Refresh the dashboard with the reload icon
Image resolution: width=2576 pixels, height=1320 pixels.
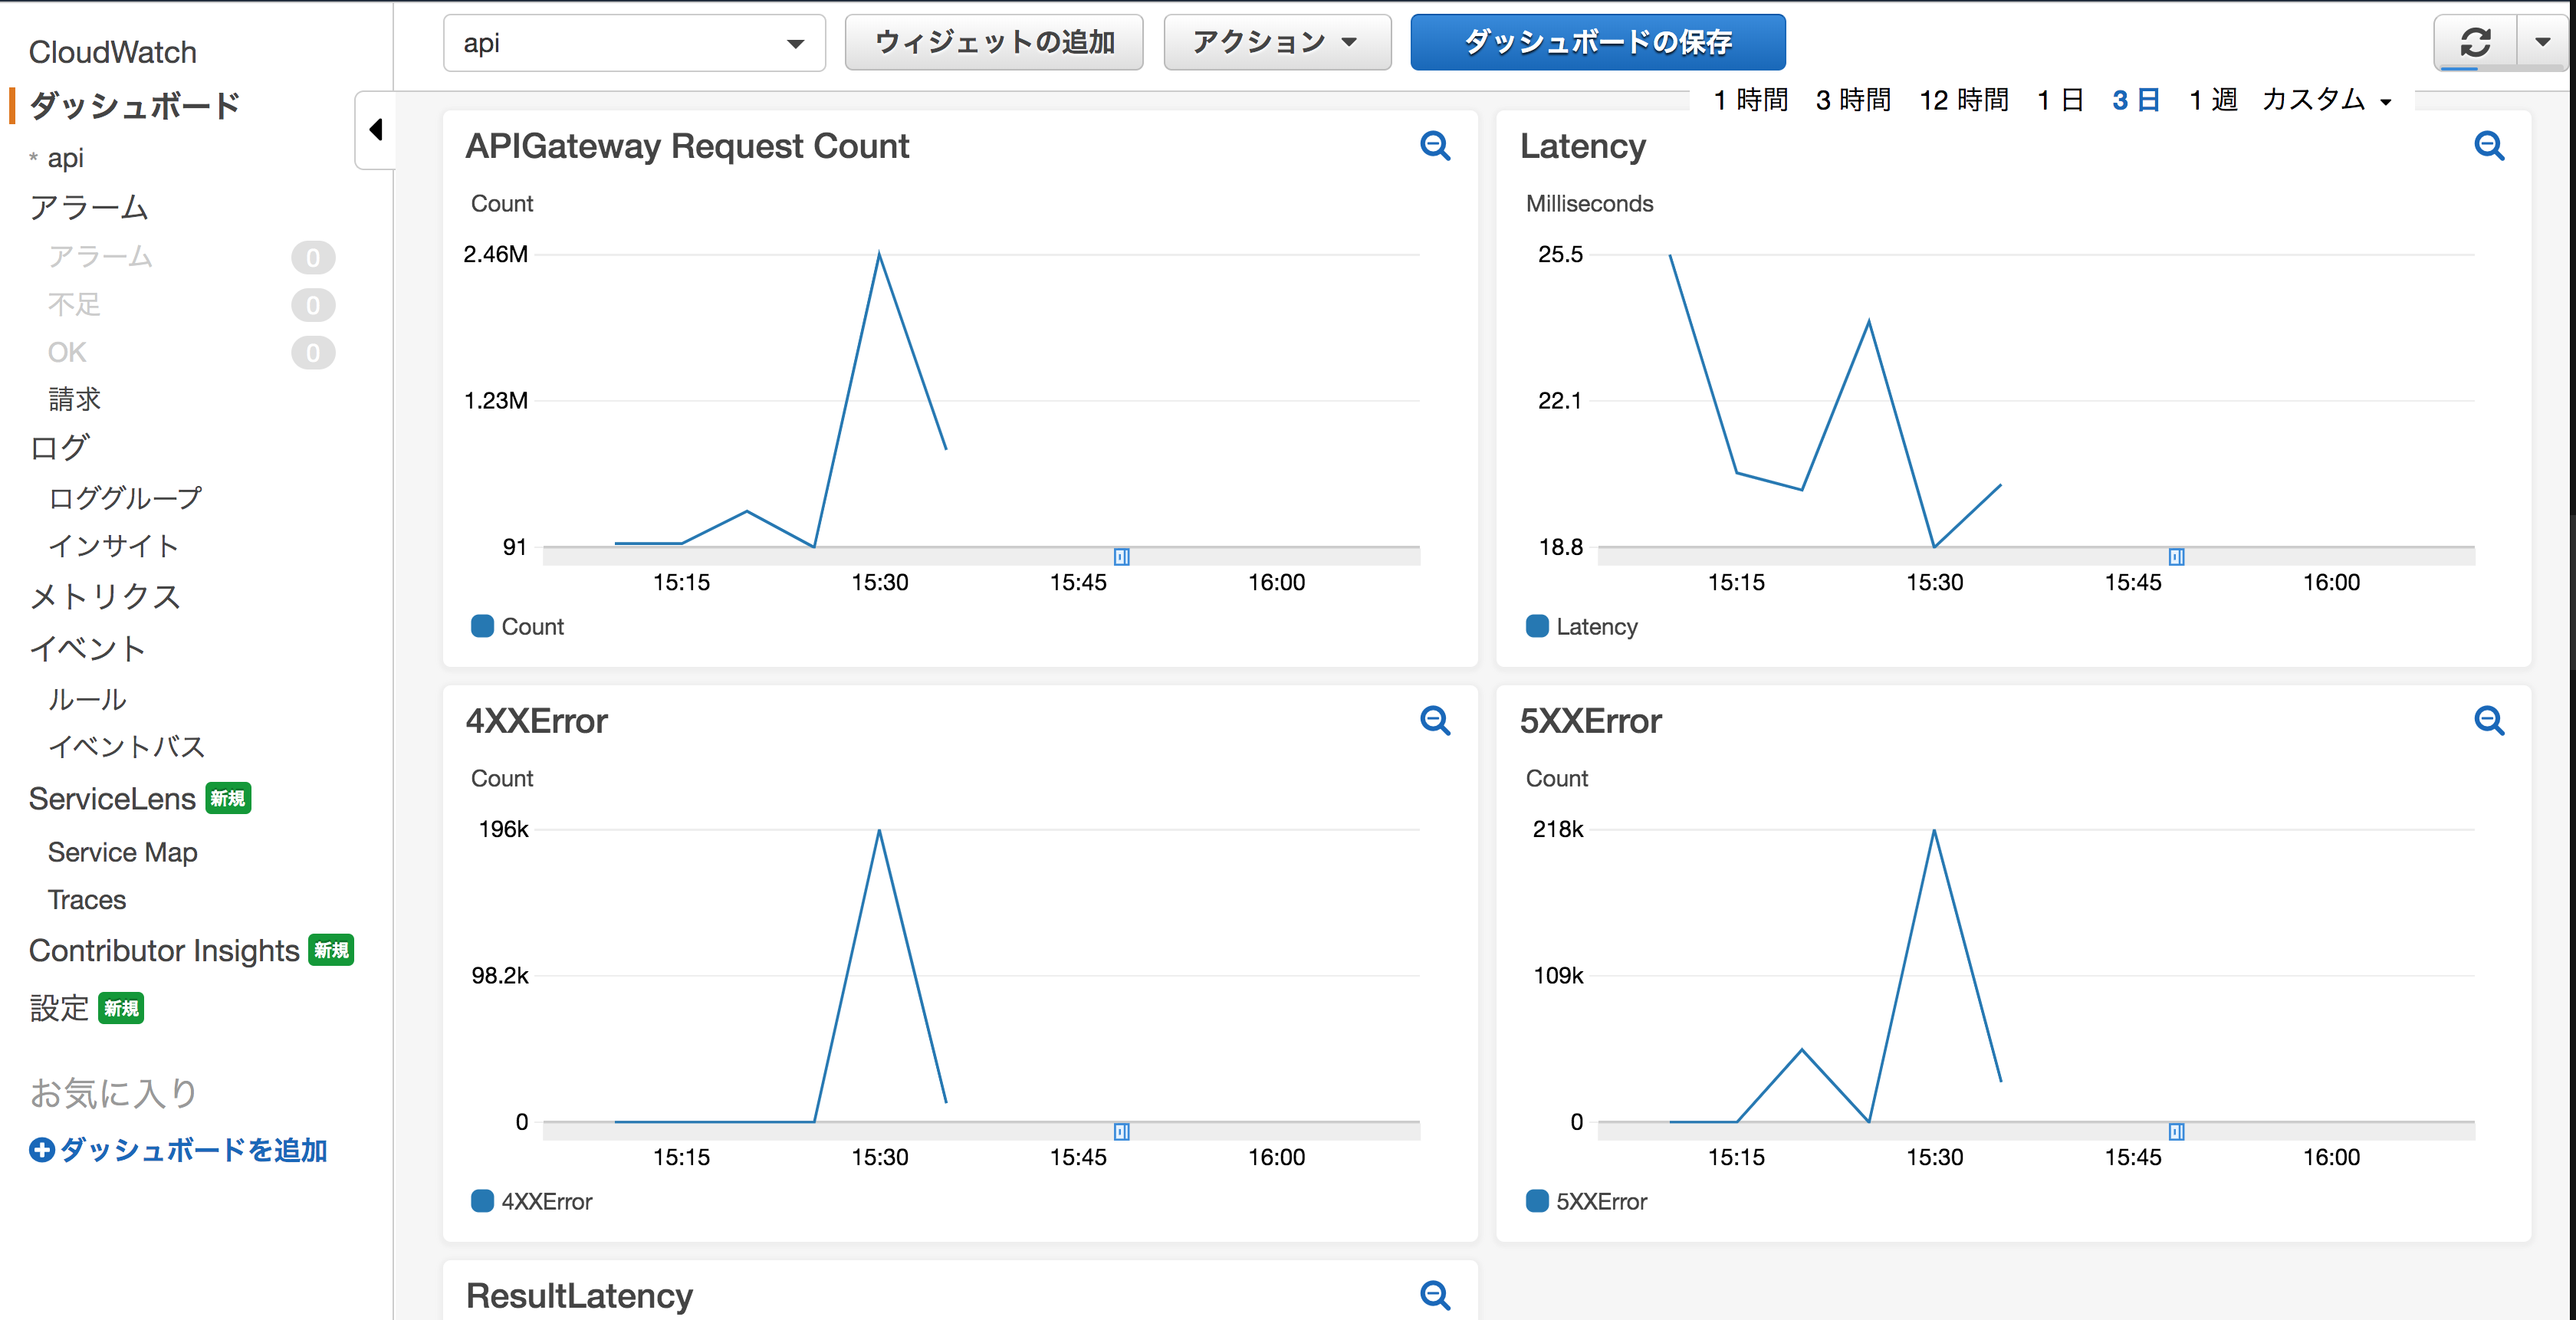[x=2475, y=42]
